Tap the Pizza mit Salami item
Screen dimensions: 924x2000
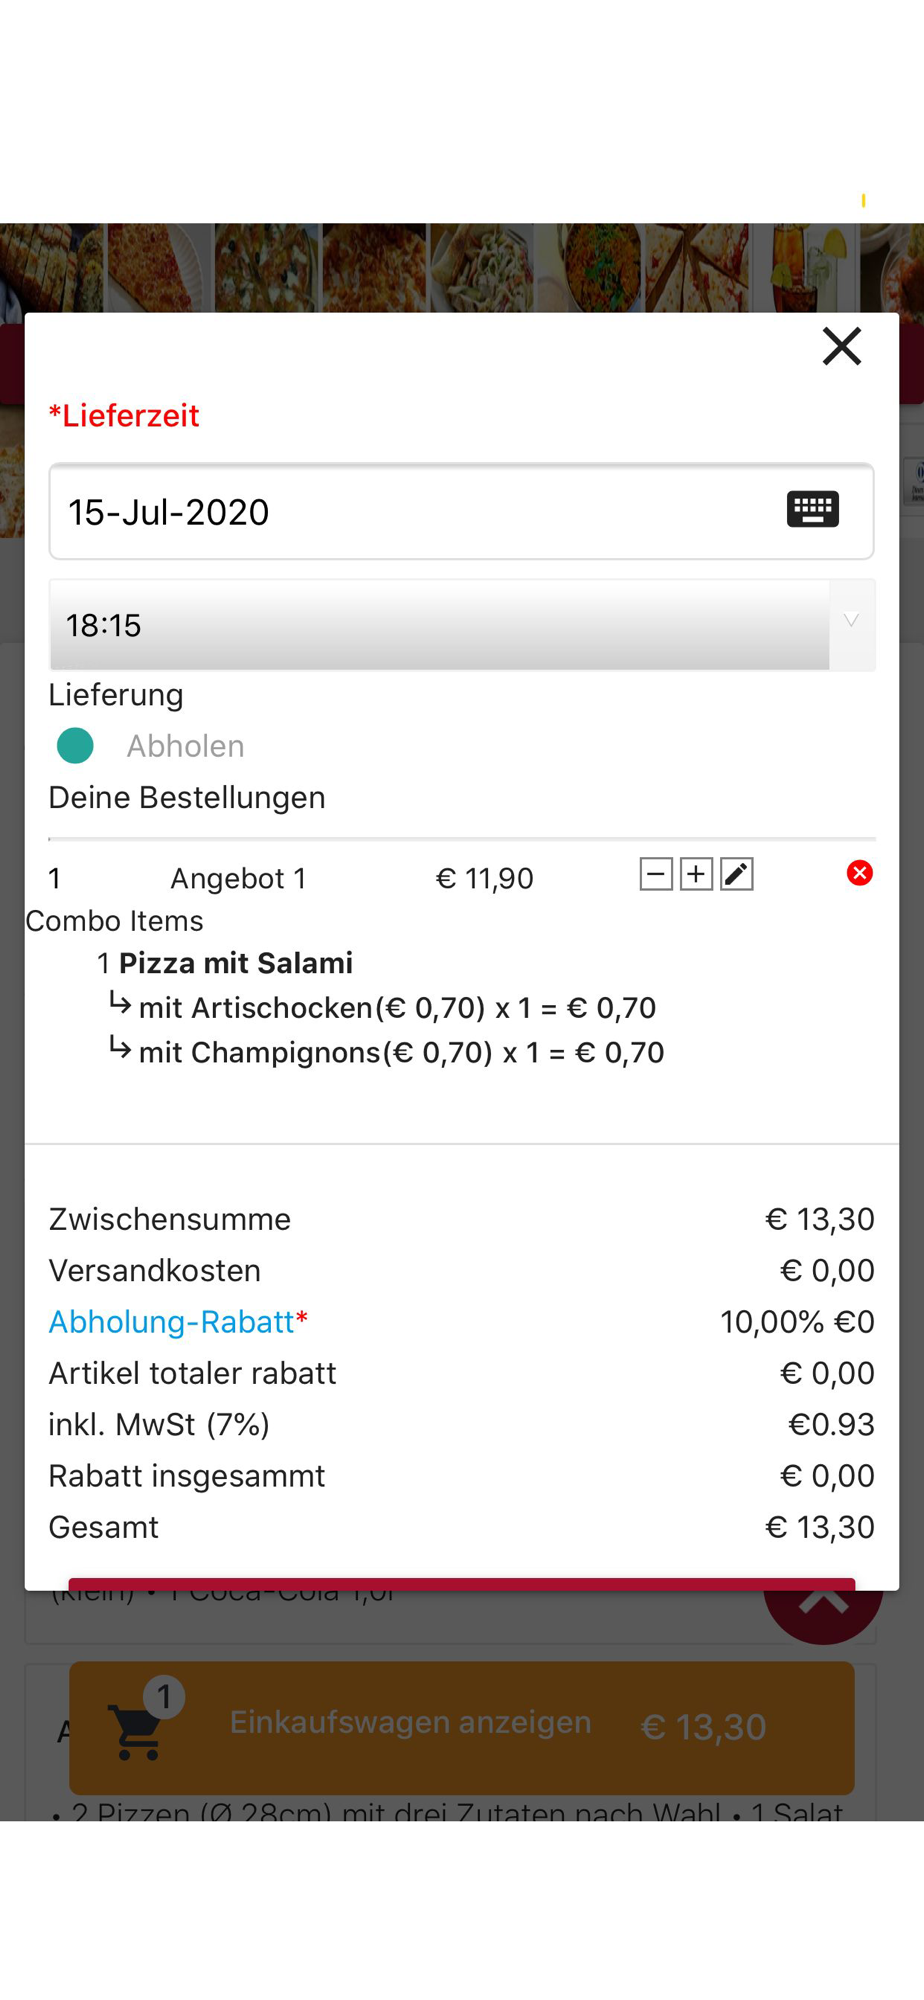click(x=236, y=963)
